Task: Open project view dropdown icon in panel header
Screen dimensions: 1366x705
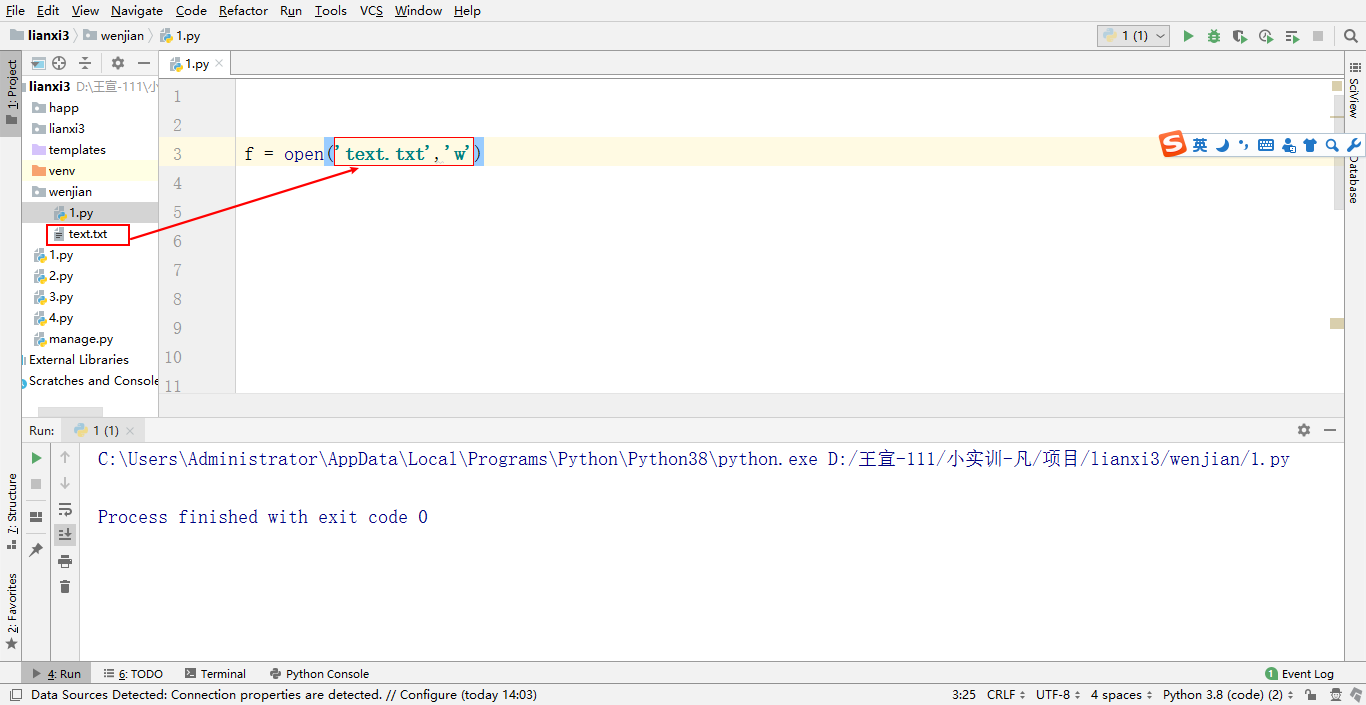Action: tap(38, 63)
